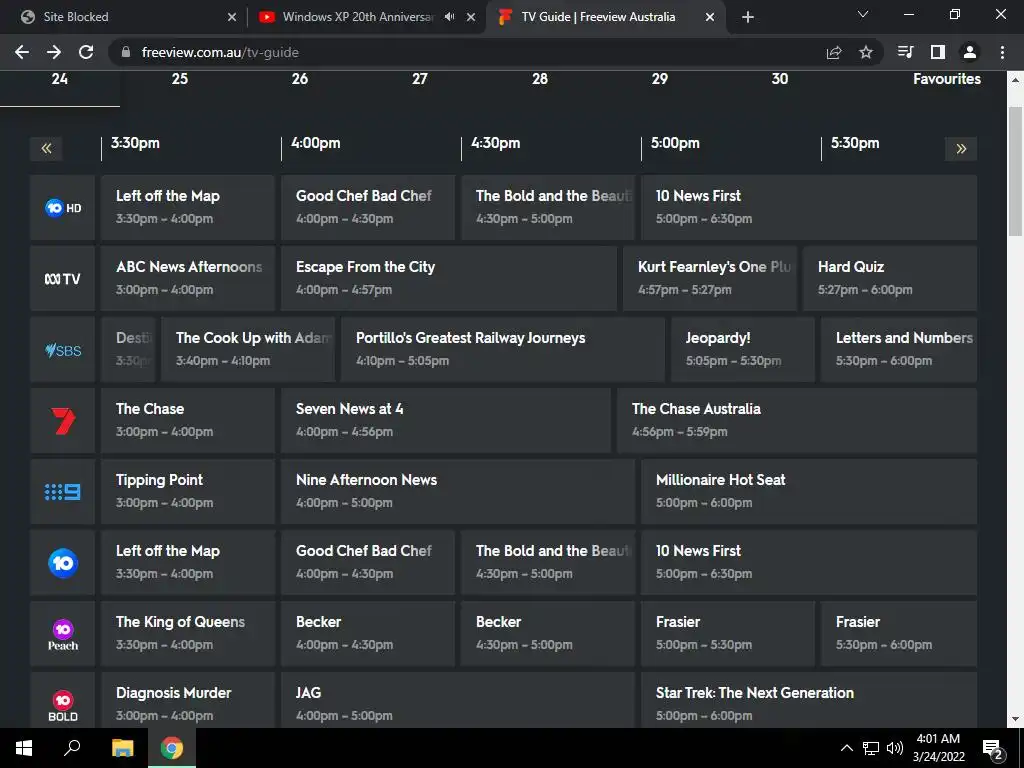The height and width of the screenshot is (768, 1024).
Task: Open the notification center icon
Action: click(993, 749)
